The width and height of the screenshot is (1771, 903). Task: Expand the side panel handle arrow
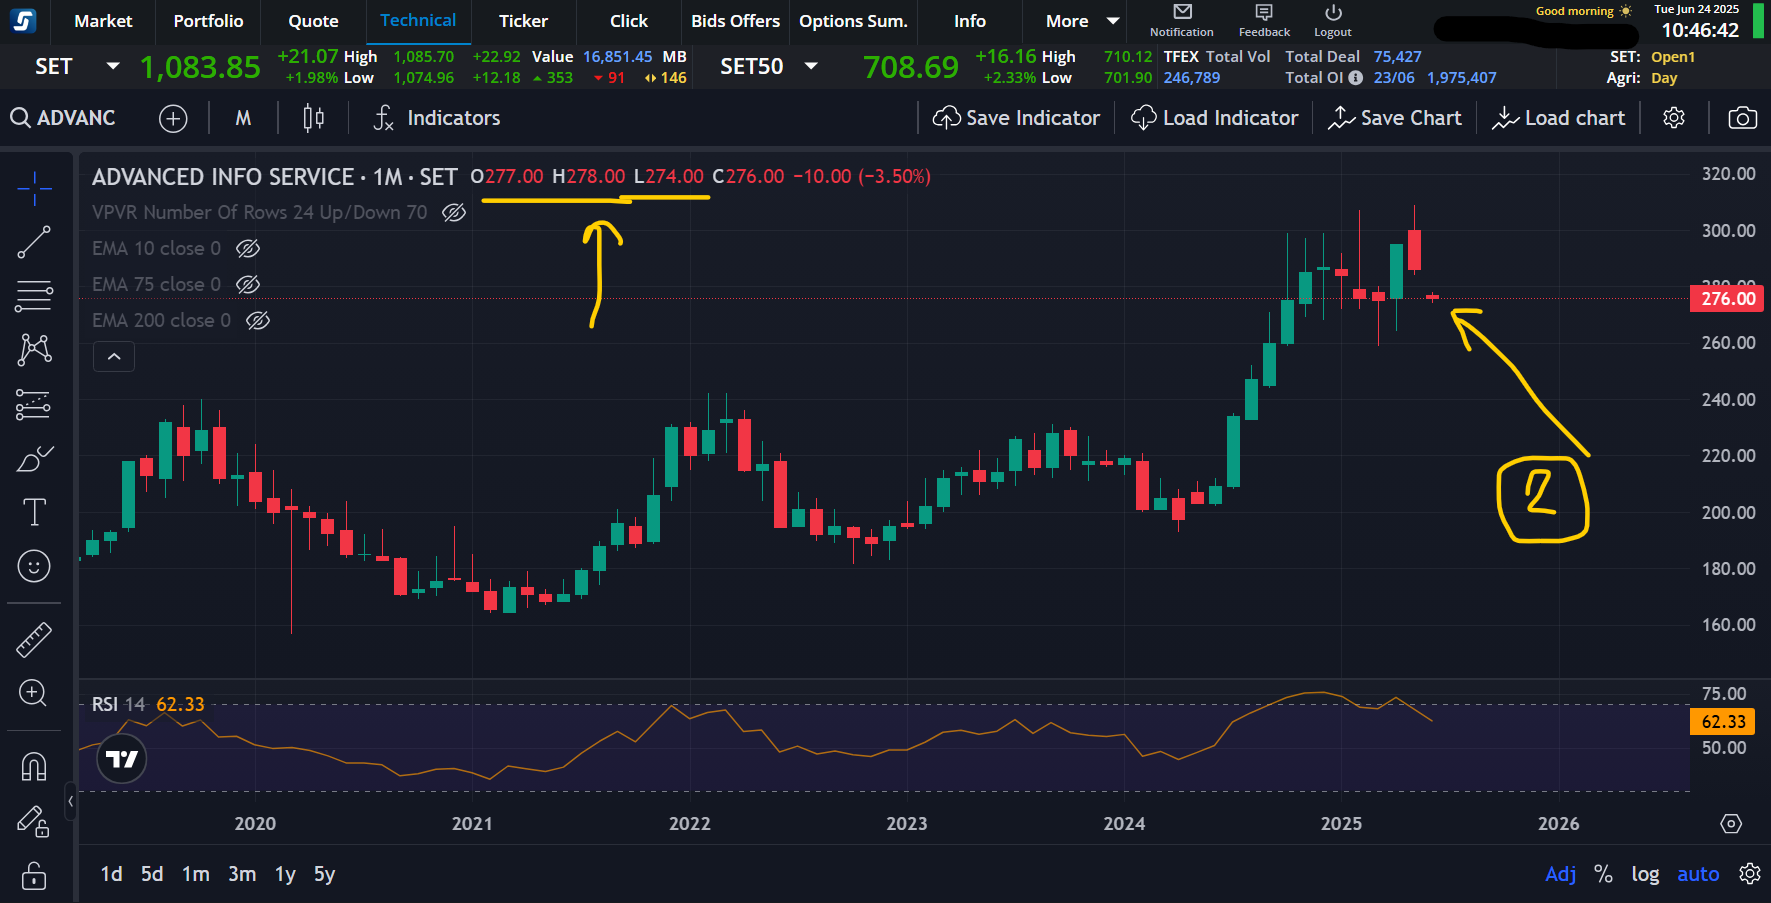(70, 801)
